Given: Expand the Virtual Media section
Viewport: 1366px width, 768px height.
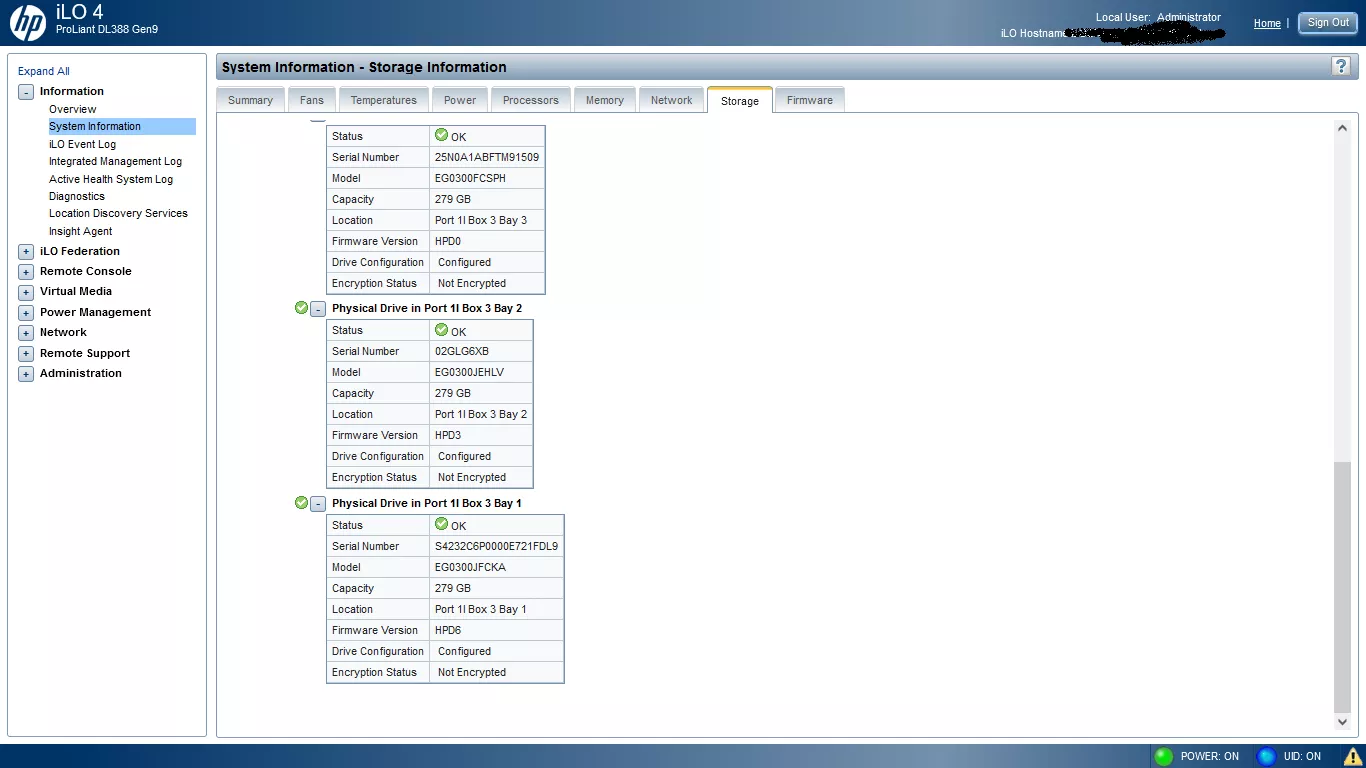Looking at the screenshot, I should pyautogui.click(x=26, y=292).
